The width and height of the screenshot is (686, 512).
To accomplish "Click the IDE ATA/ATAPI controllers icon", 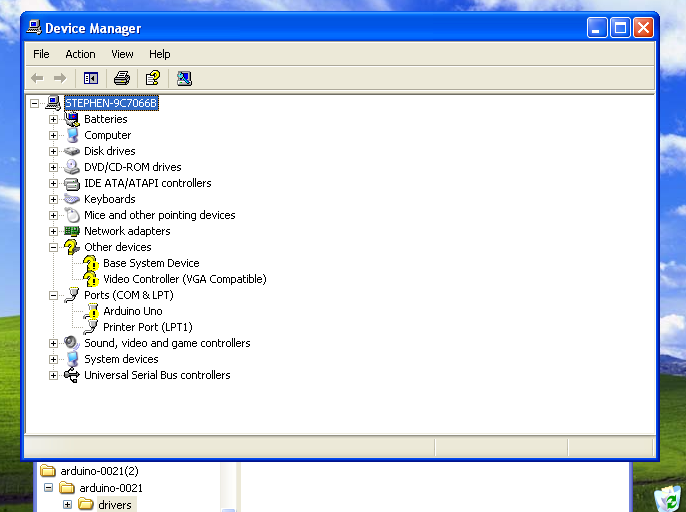I will 72,183.
